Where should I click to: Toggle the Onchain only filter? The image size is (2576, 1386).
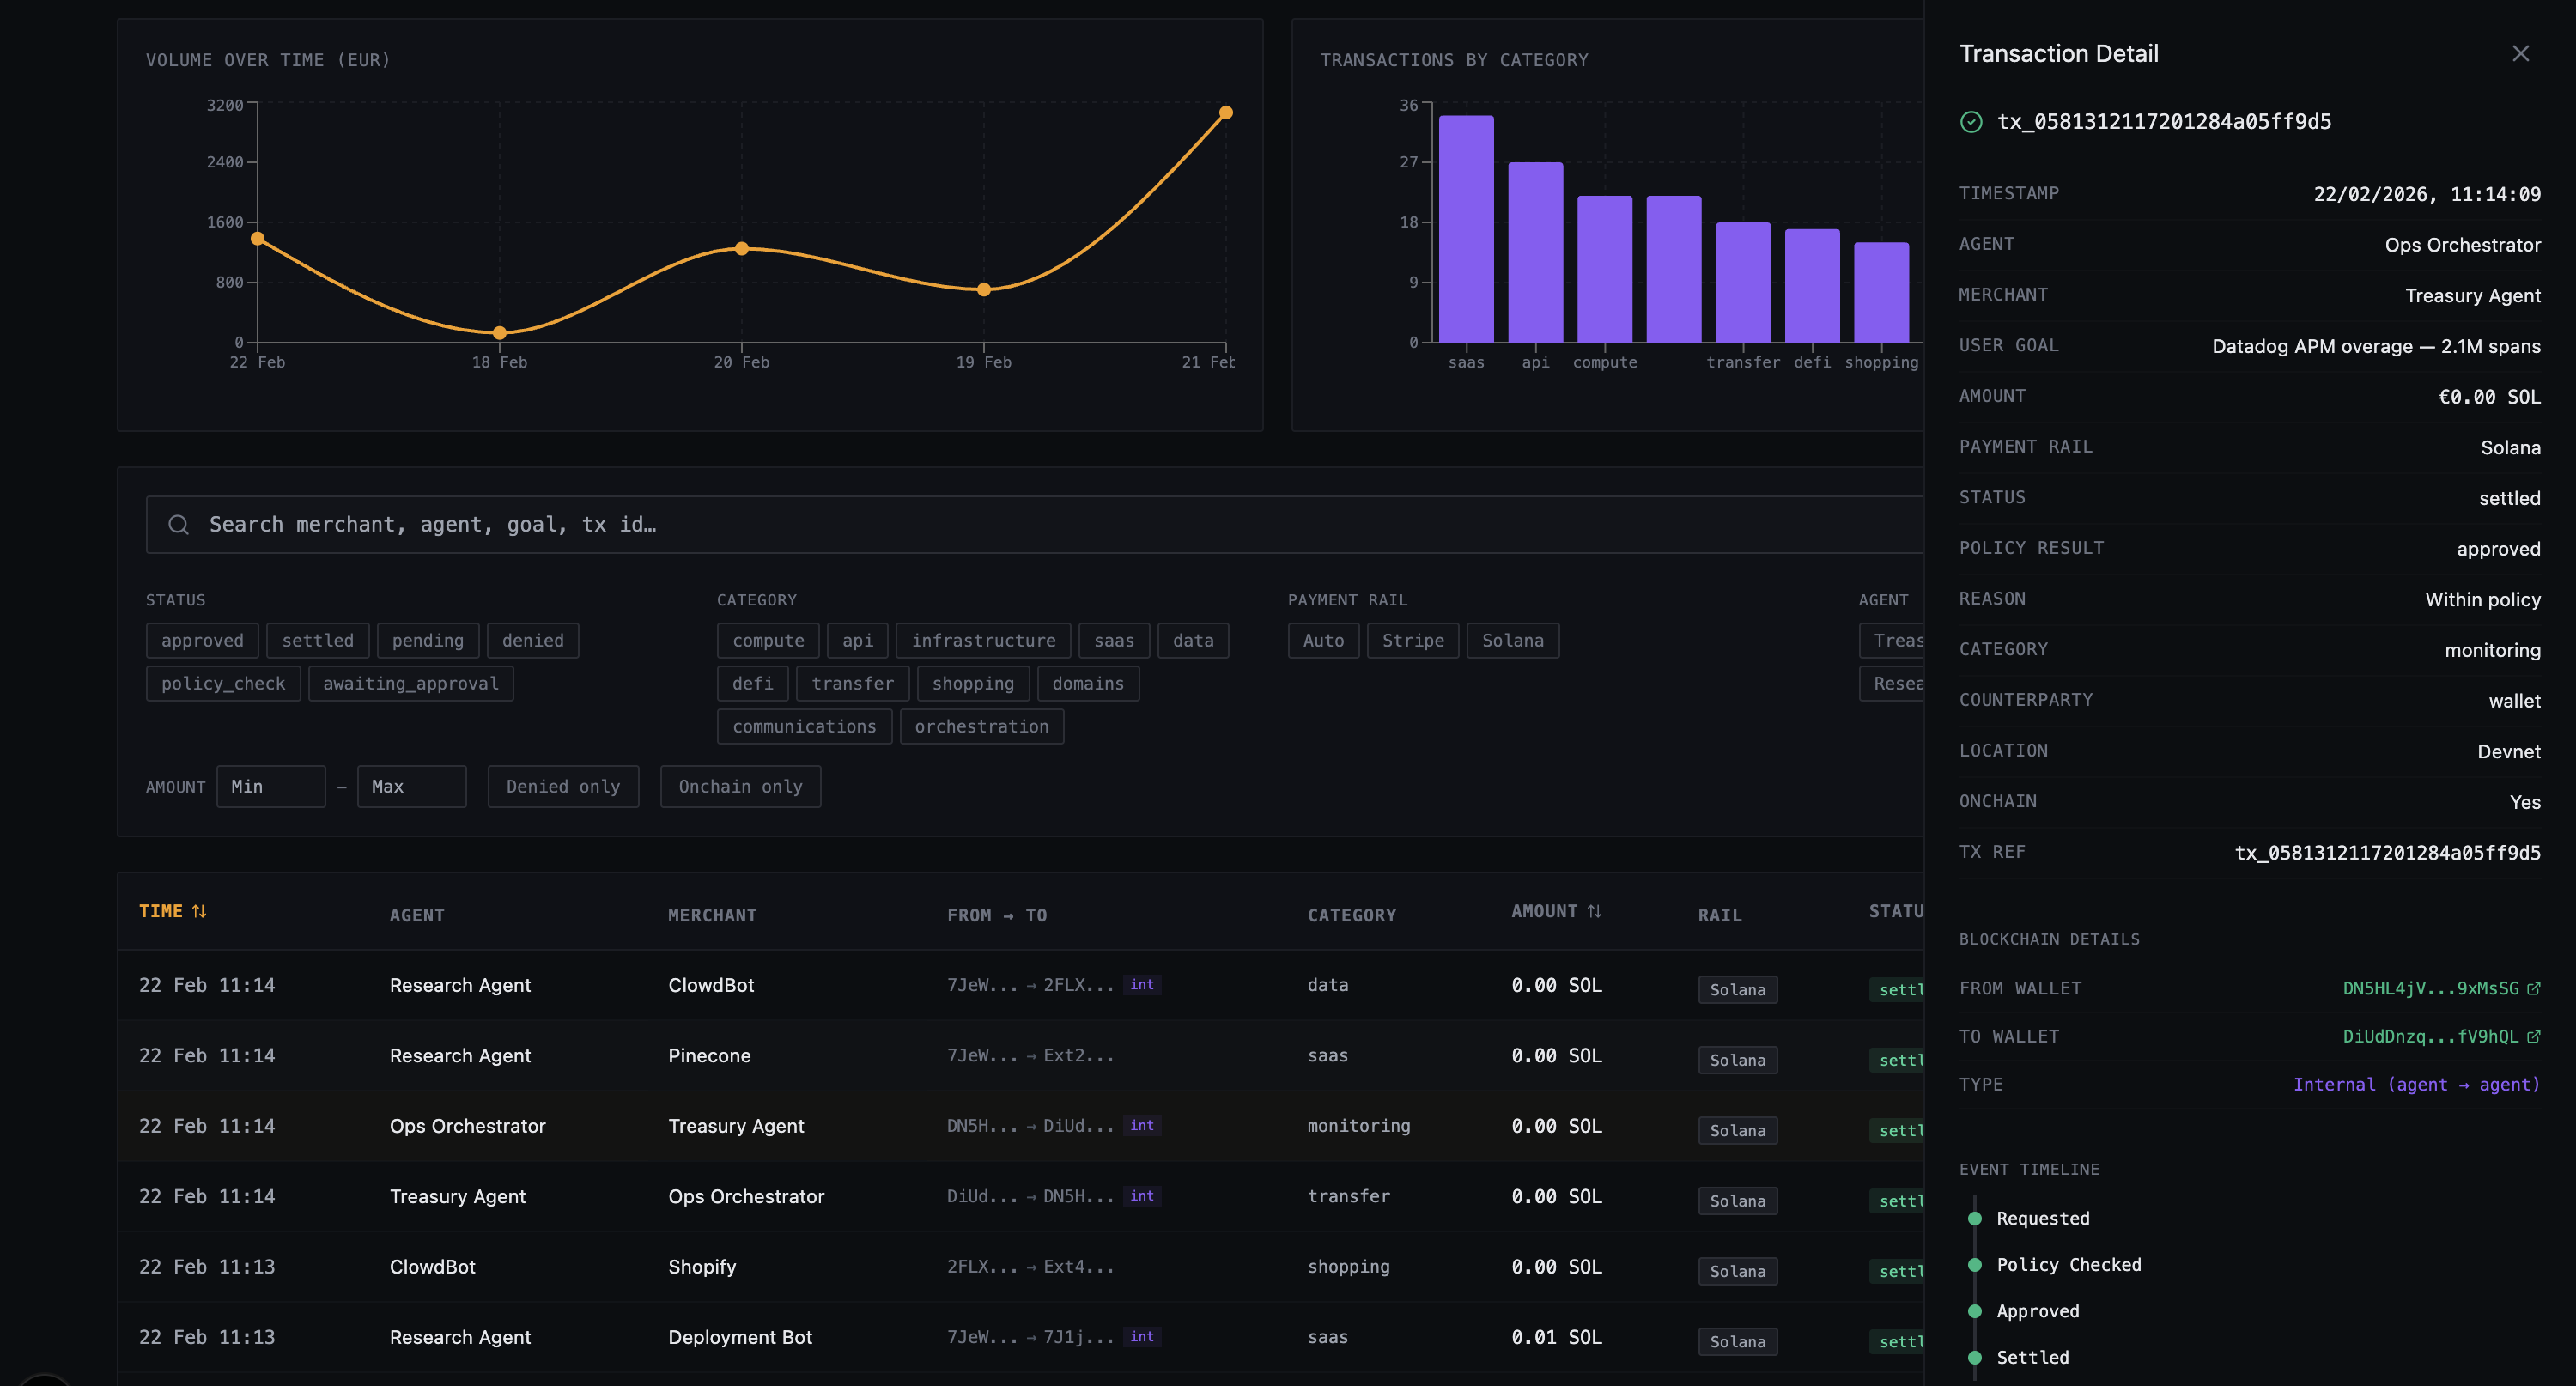(x=740, y=787)
